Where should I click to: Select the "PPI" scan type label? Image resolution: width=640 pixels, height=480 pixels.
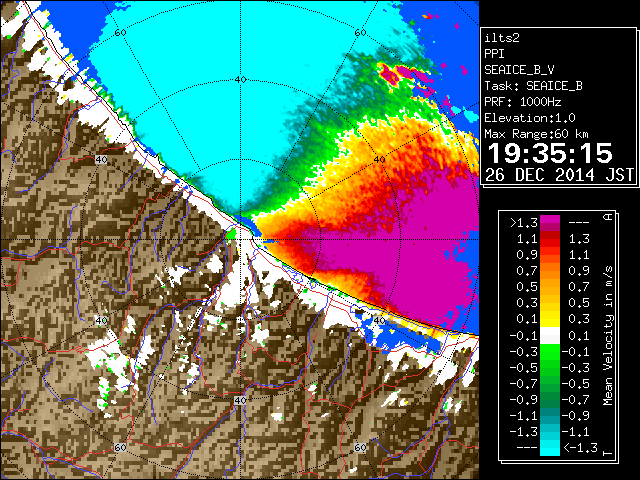click(494, 54)
